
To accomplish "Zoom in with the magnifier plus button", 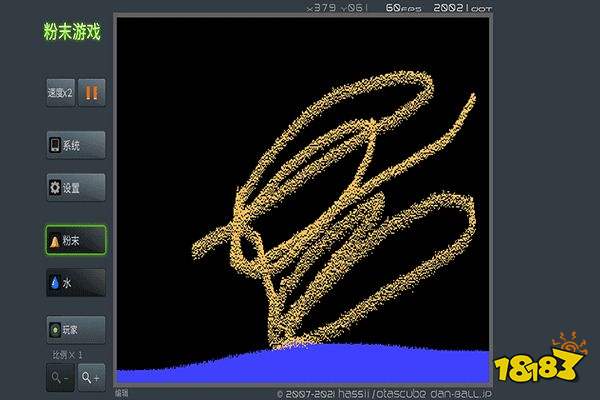I will tap(91, 377).
